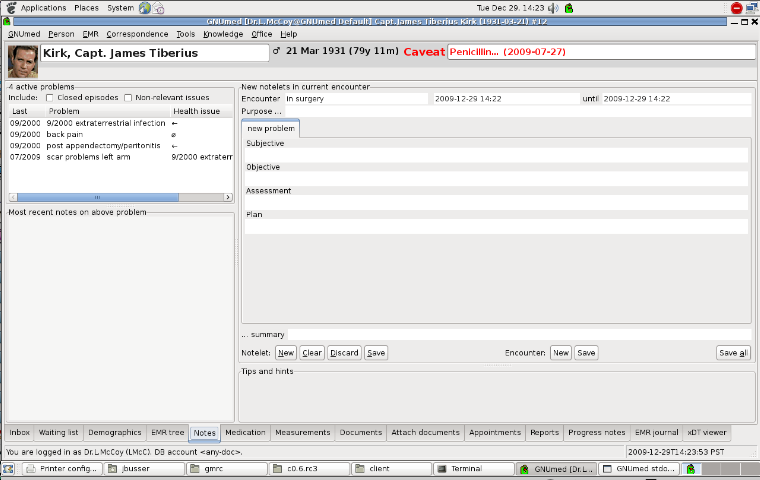This screenshot has width=760, height=480.
Task: Open the mail launcher icon in panel
Action: click(158, 8)
